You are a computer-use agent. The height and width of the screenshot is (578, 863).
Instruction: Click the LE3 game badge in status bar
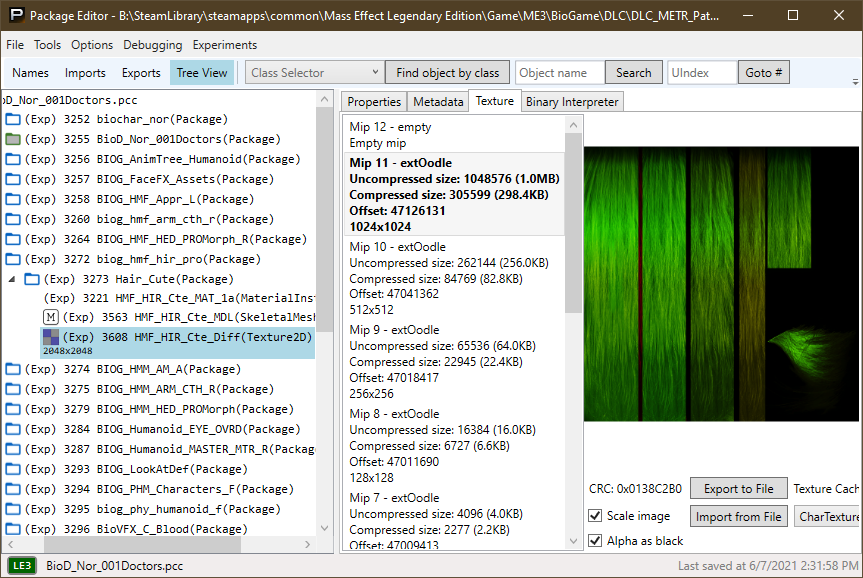22,565
